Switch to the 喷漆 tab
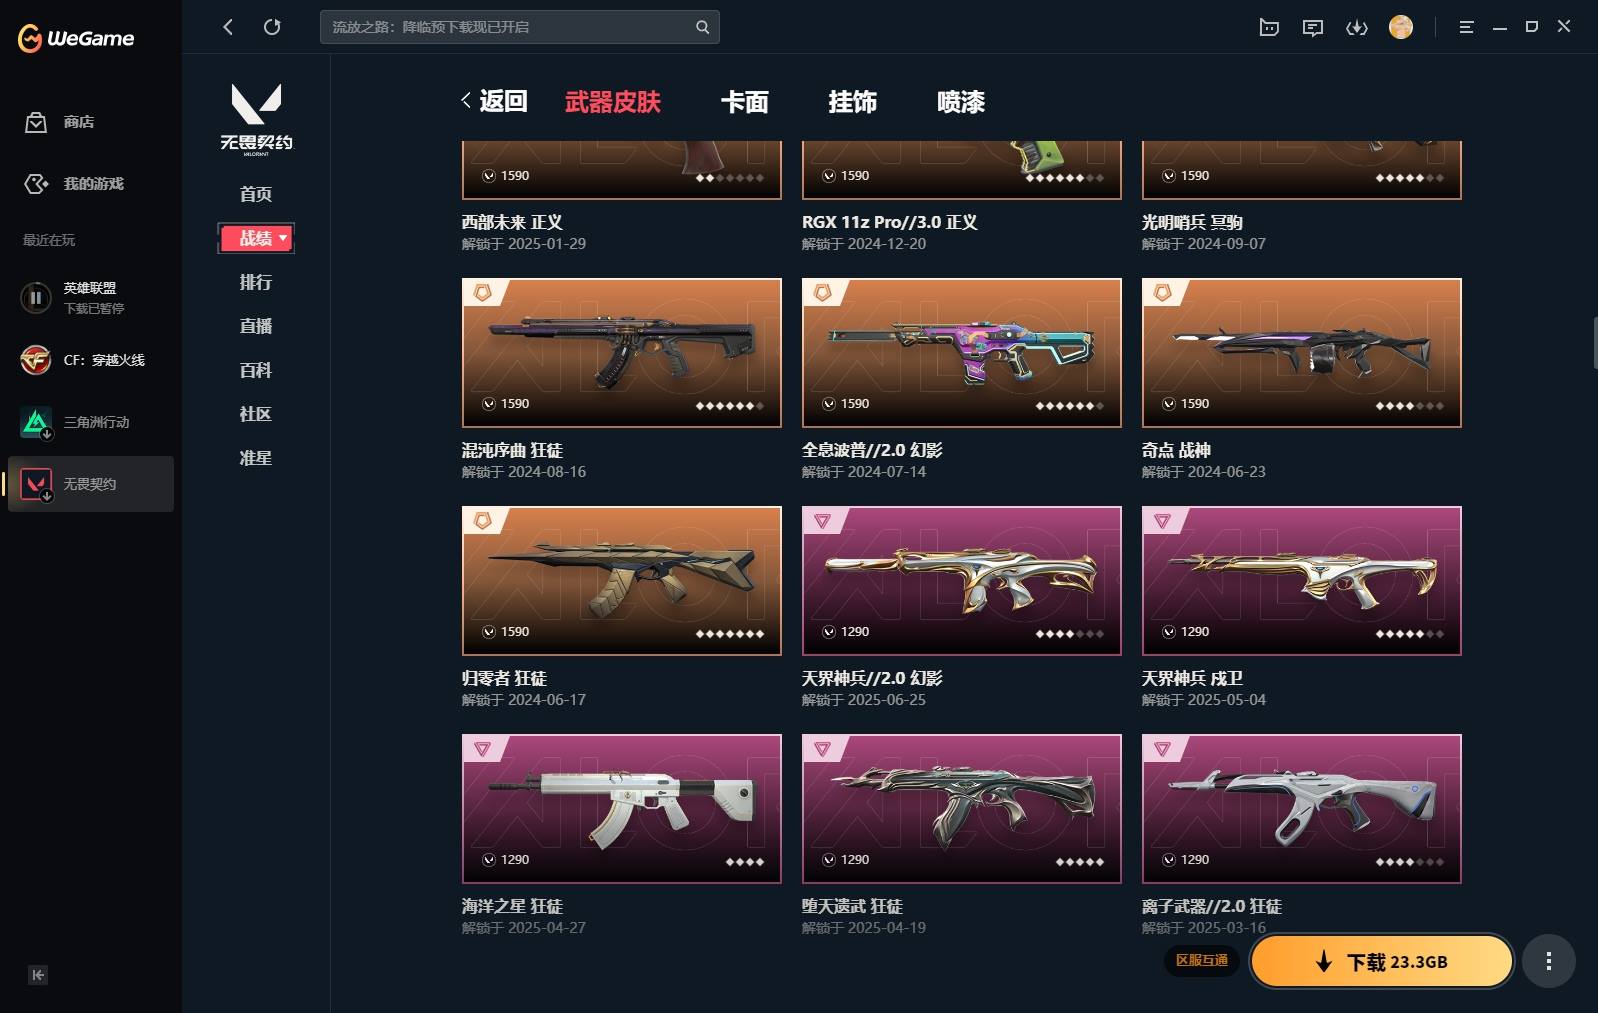Viewport: 1598px width, 1013px height. pyautogui.click(x=961, y=102)
